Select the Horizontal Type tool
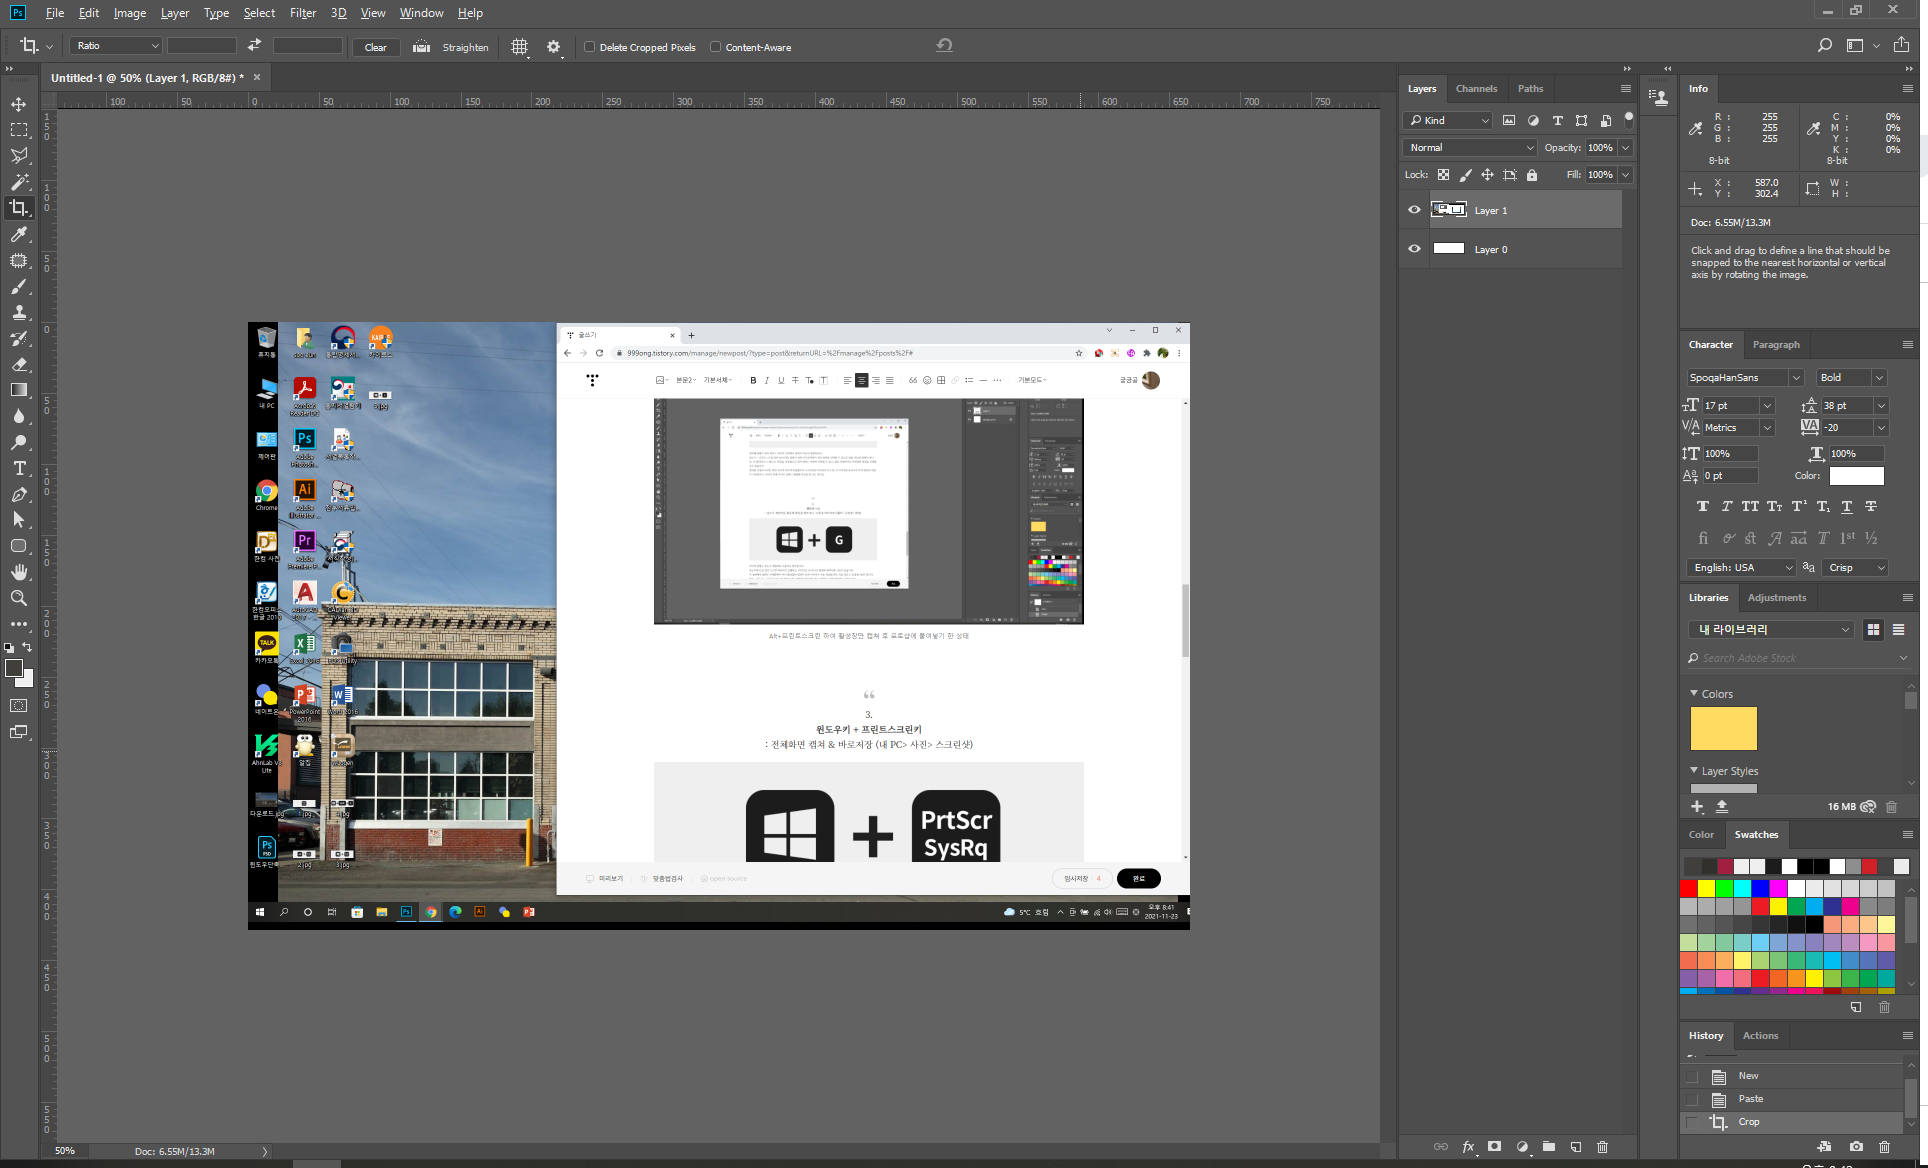1928x1168 pixels. [x=19, y=468]
